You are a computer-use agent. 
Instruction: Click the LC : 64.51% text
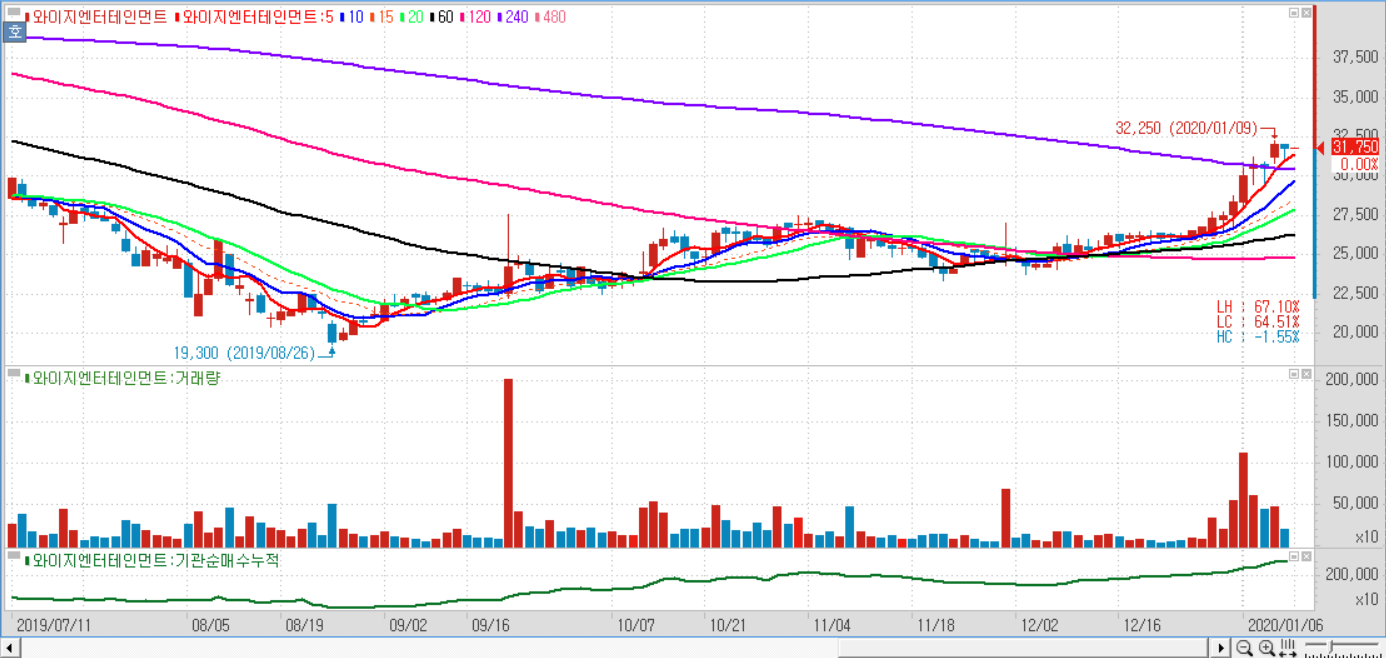pyautogui.click(x=1258, y=321)
